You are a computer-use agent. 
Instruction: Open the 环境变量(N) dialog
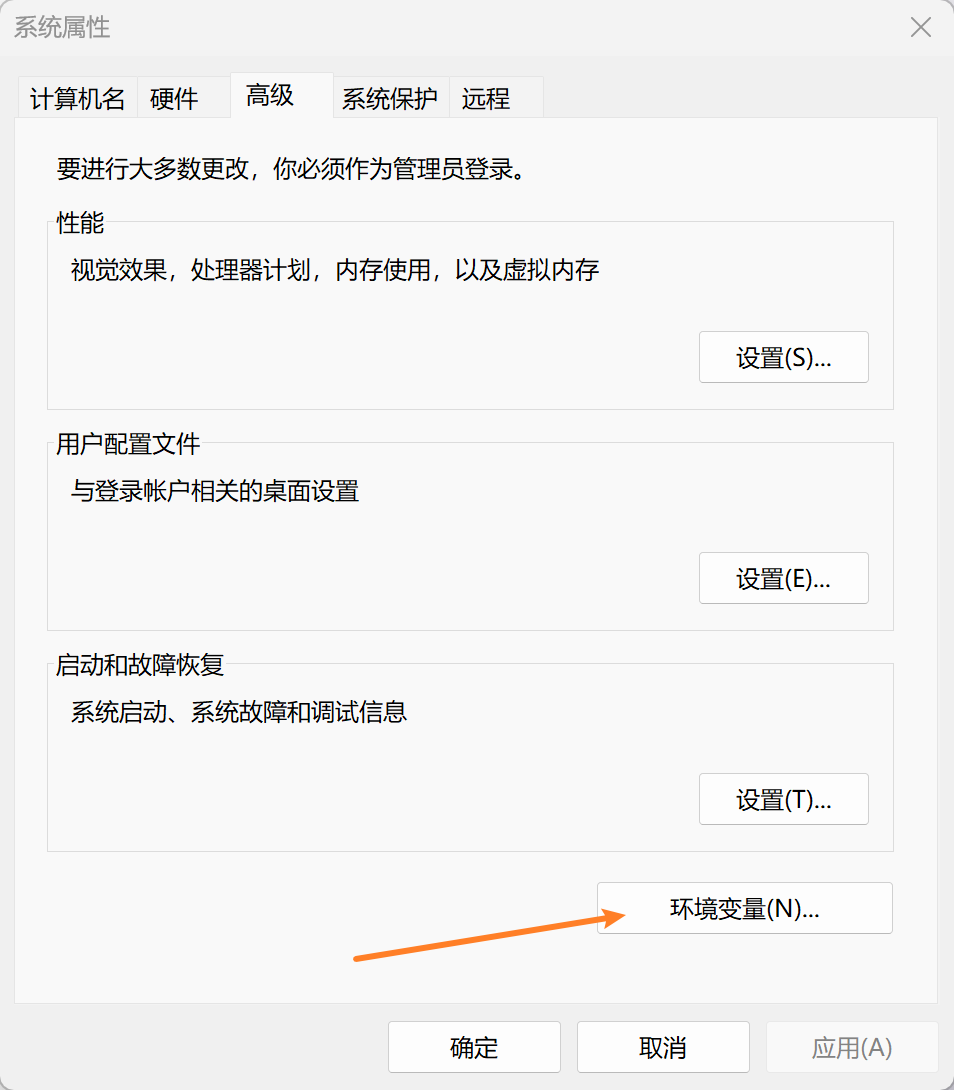744,908
